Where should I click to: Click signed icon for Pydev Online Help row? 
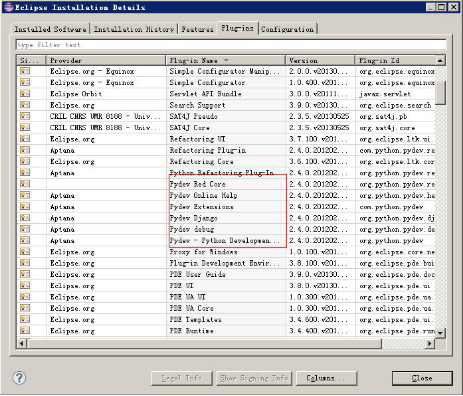(25, 195)
